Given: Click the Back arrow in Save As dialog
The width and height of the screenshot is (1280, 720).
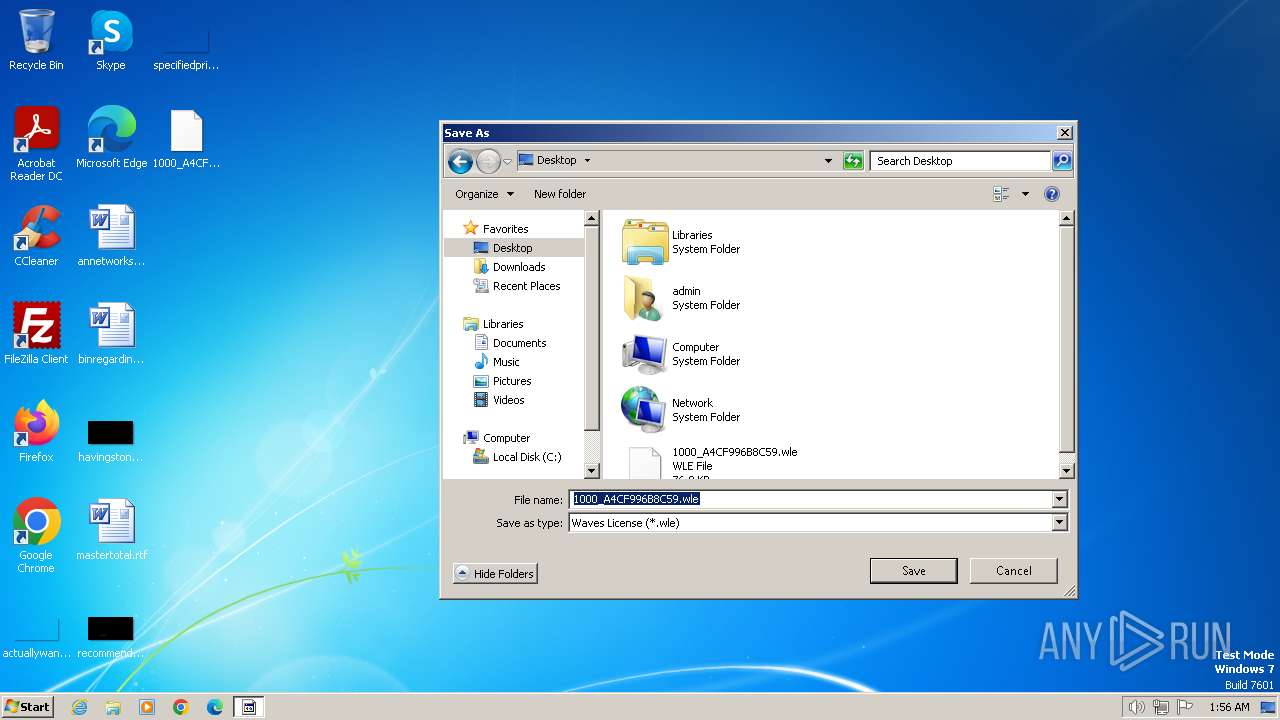Looking at the screenshot, I should pos(460,160).
